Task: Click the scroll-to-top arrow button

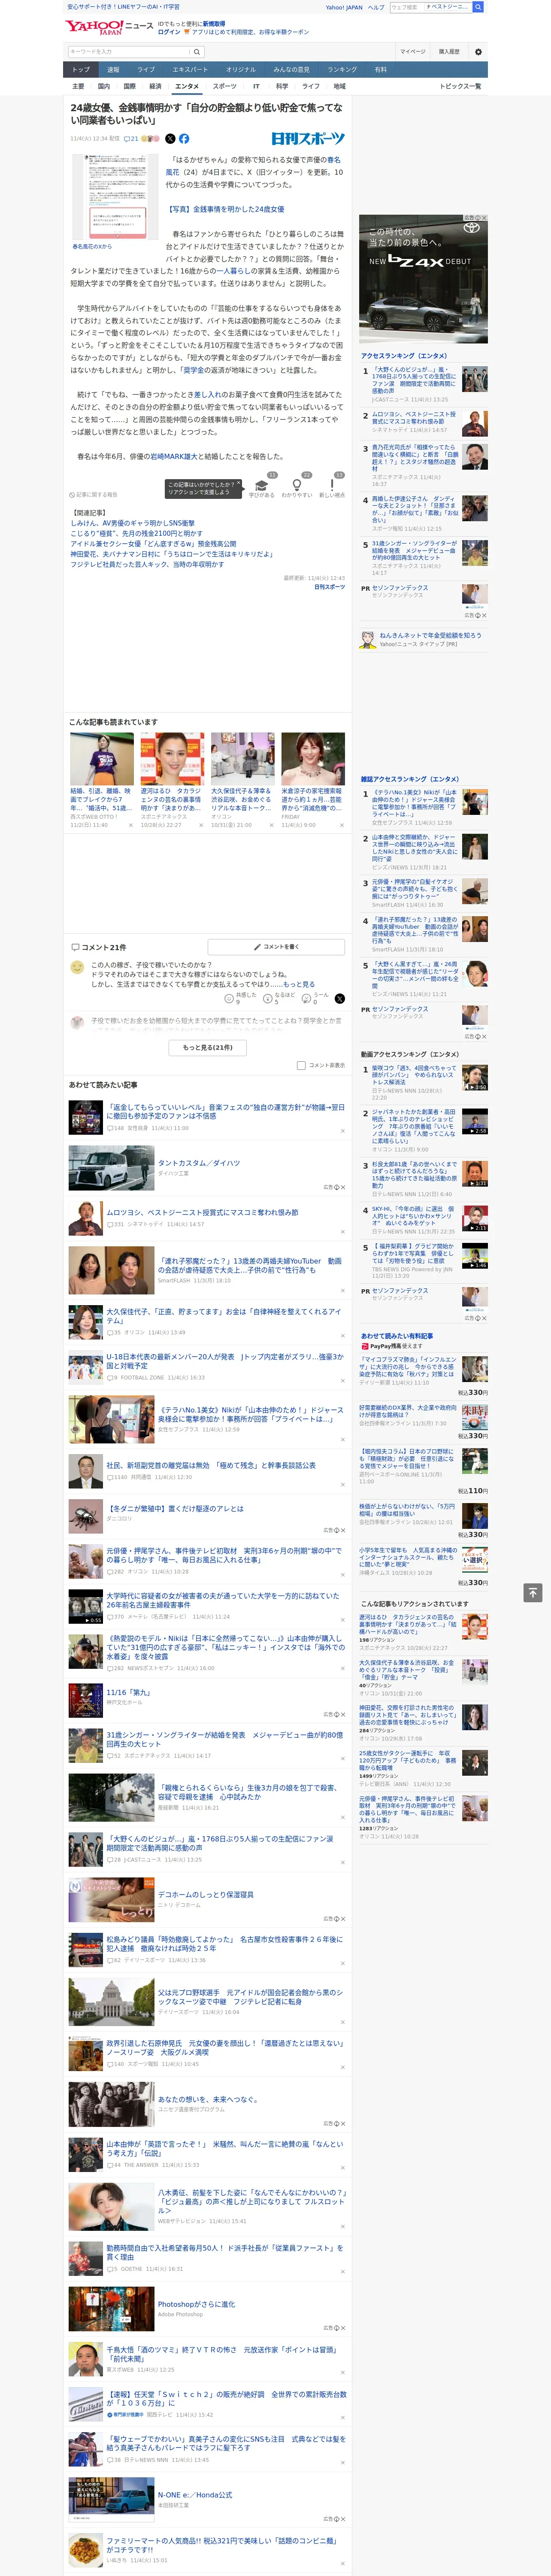Action: coord(532,1592)
